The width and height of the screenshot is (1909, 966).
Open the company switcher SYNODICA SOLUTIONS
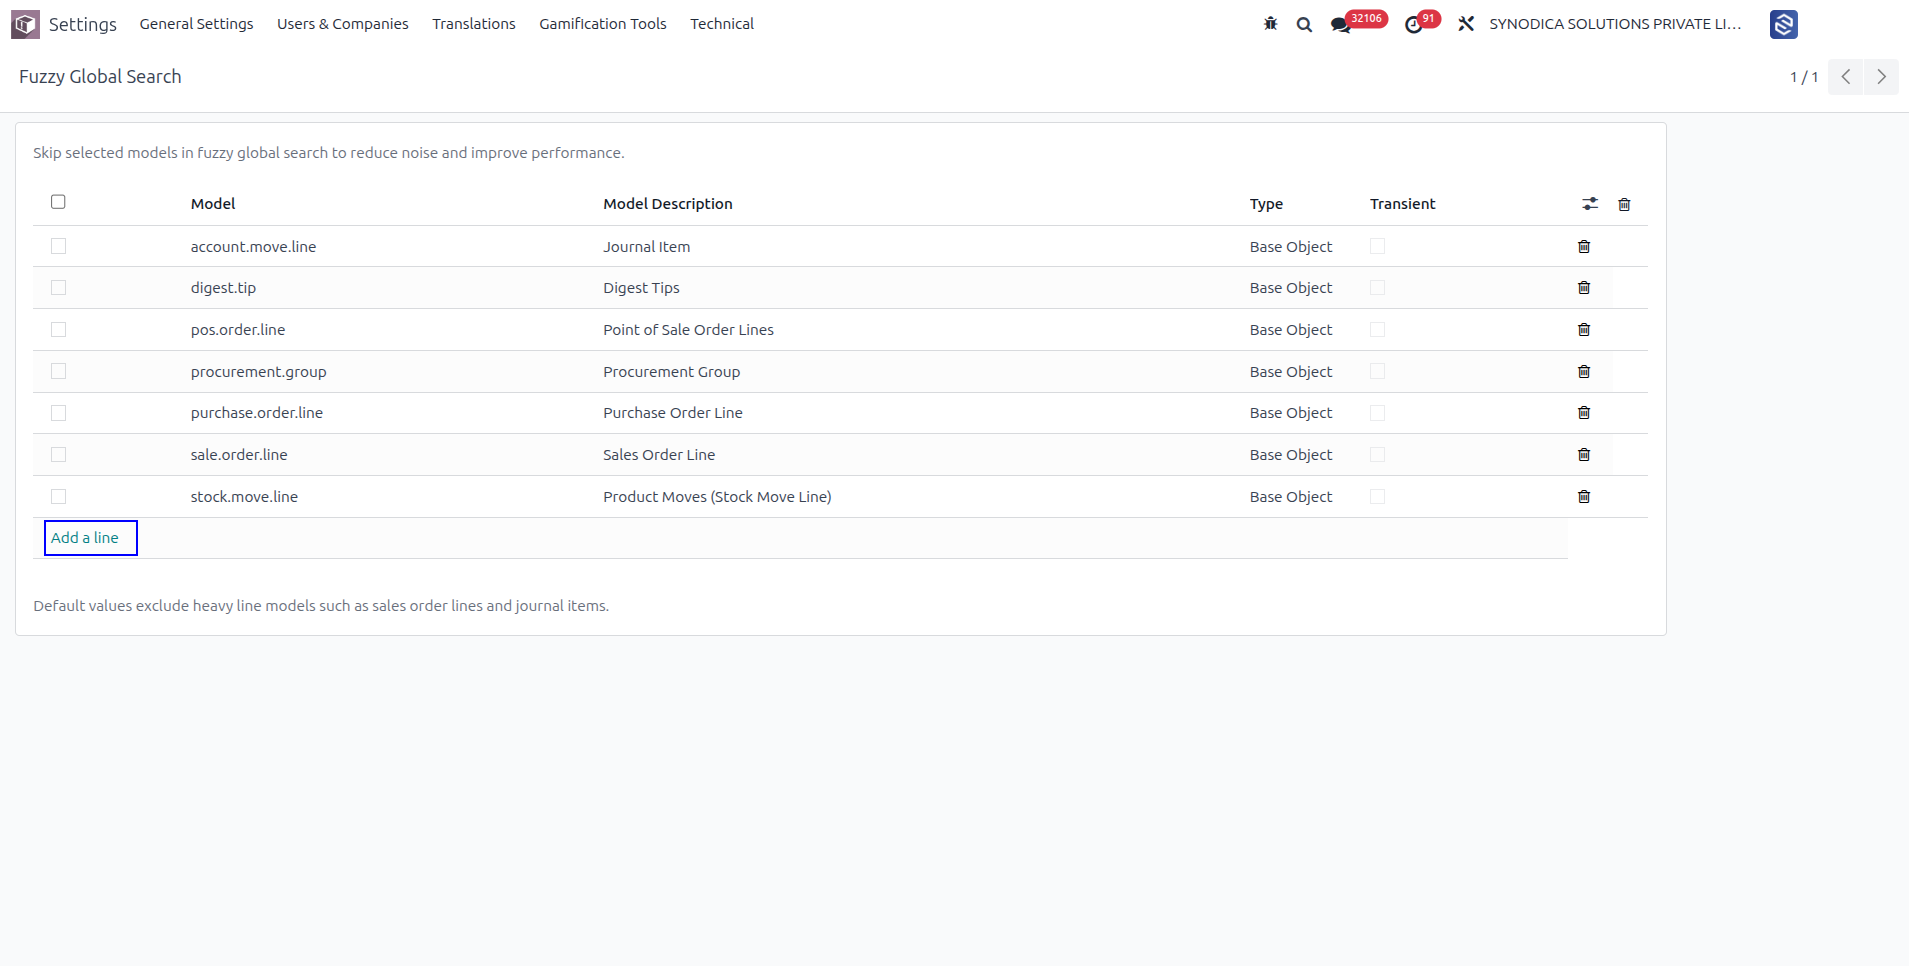point(1615,24)
